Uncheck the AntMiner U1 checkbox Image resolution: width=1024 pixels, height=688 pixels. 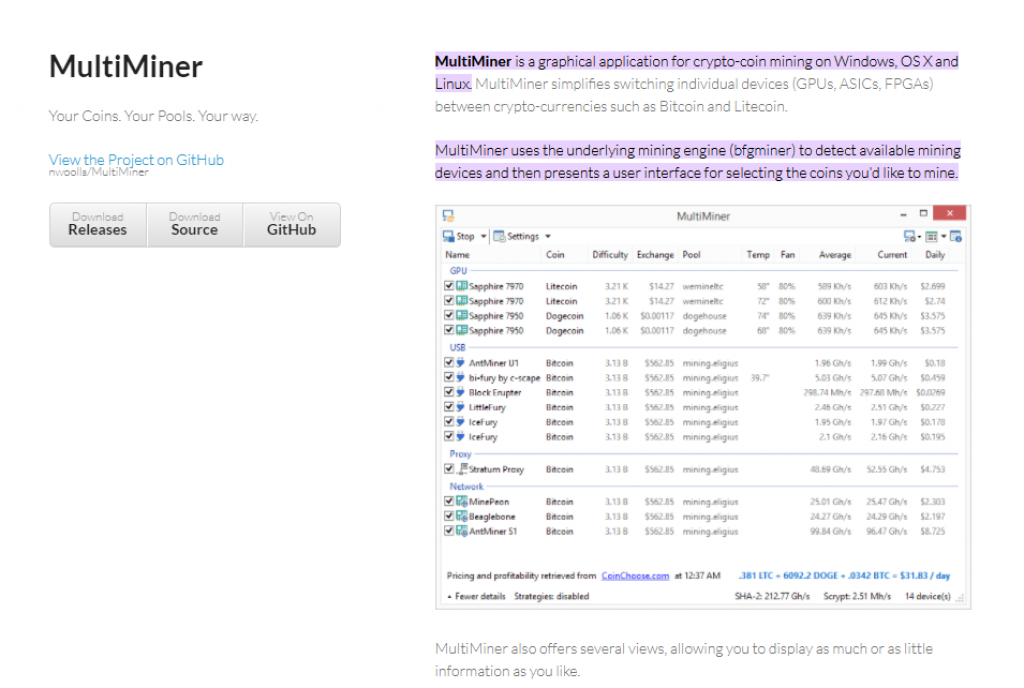449,362
